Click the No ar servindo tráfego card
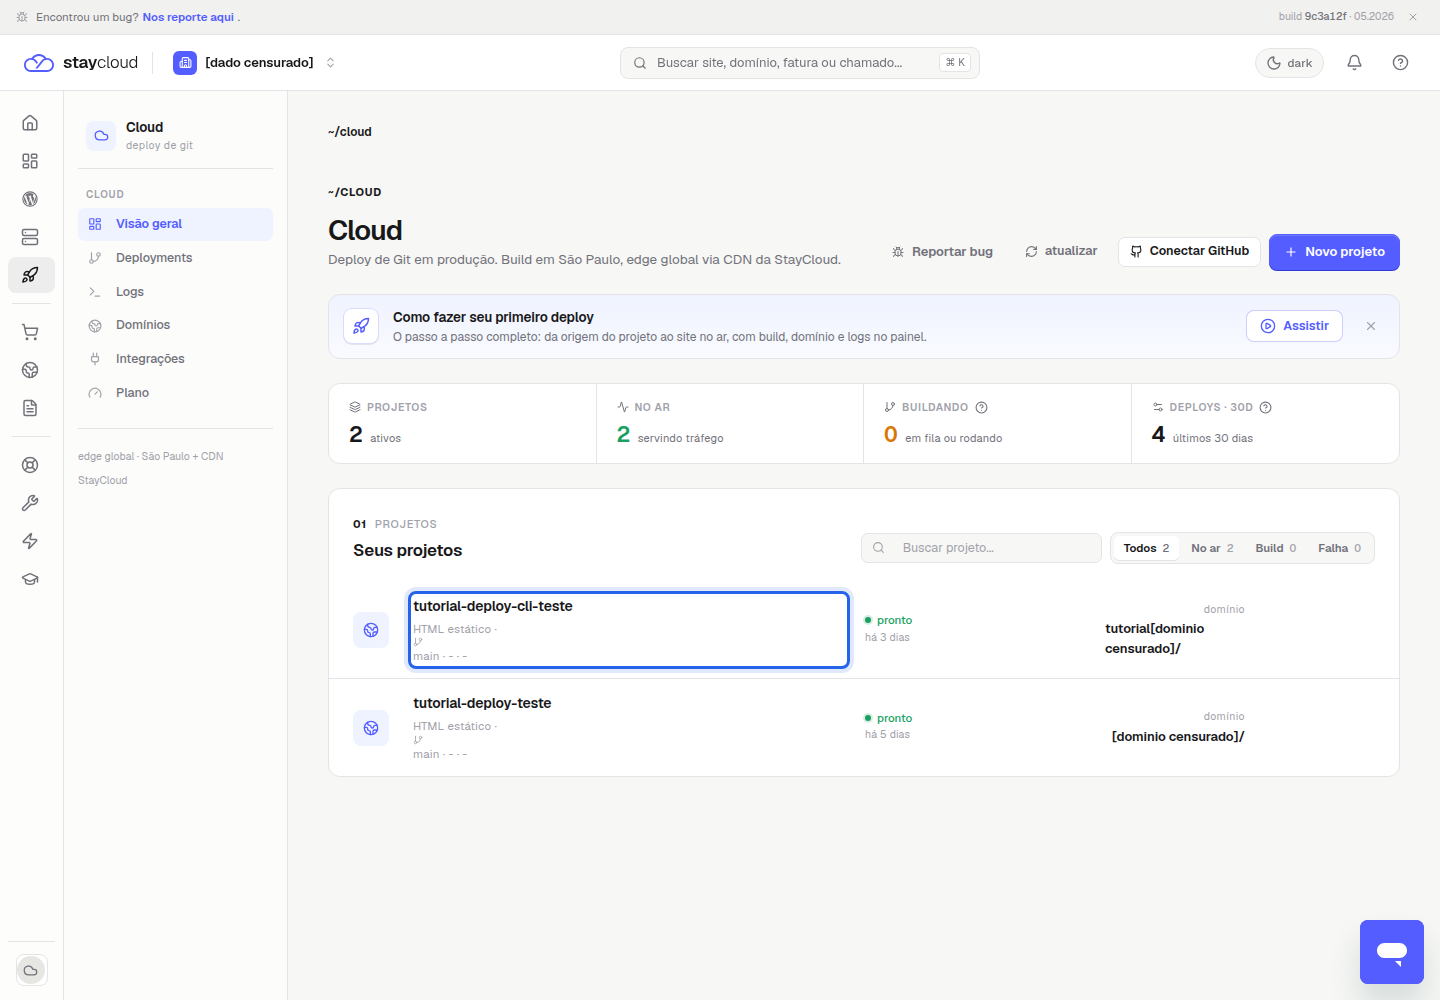Image resolution: width=1440 pixels, height=1000 pixels. 730,424
